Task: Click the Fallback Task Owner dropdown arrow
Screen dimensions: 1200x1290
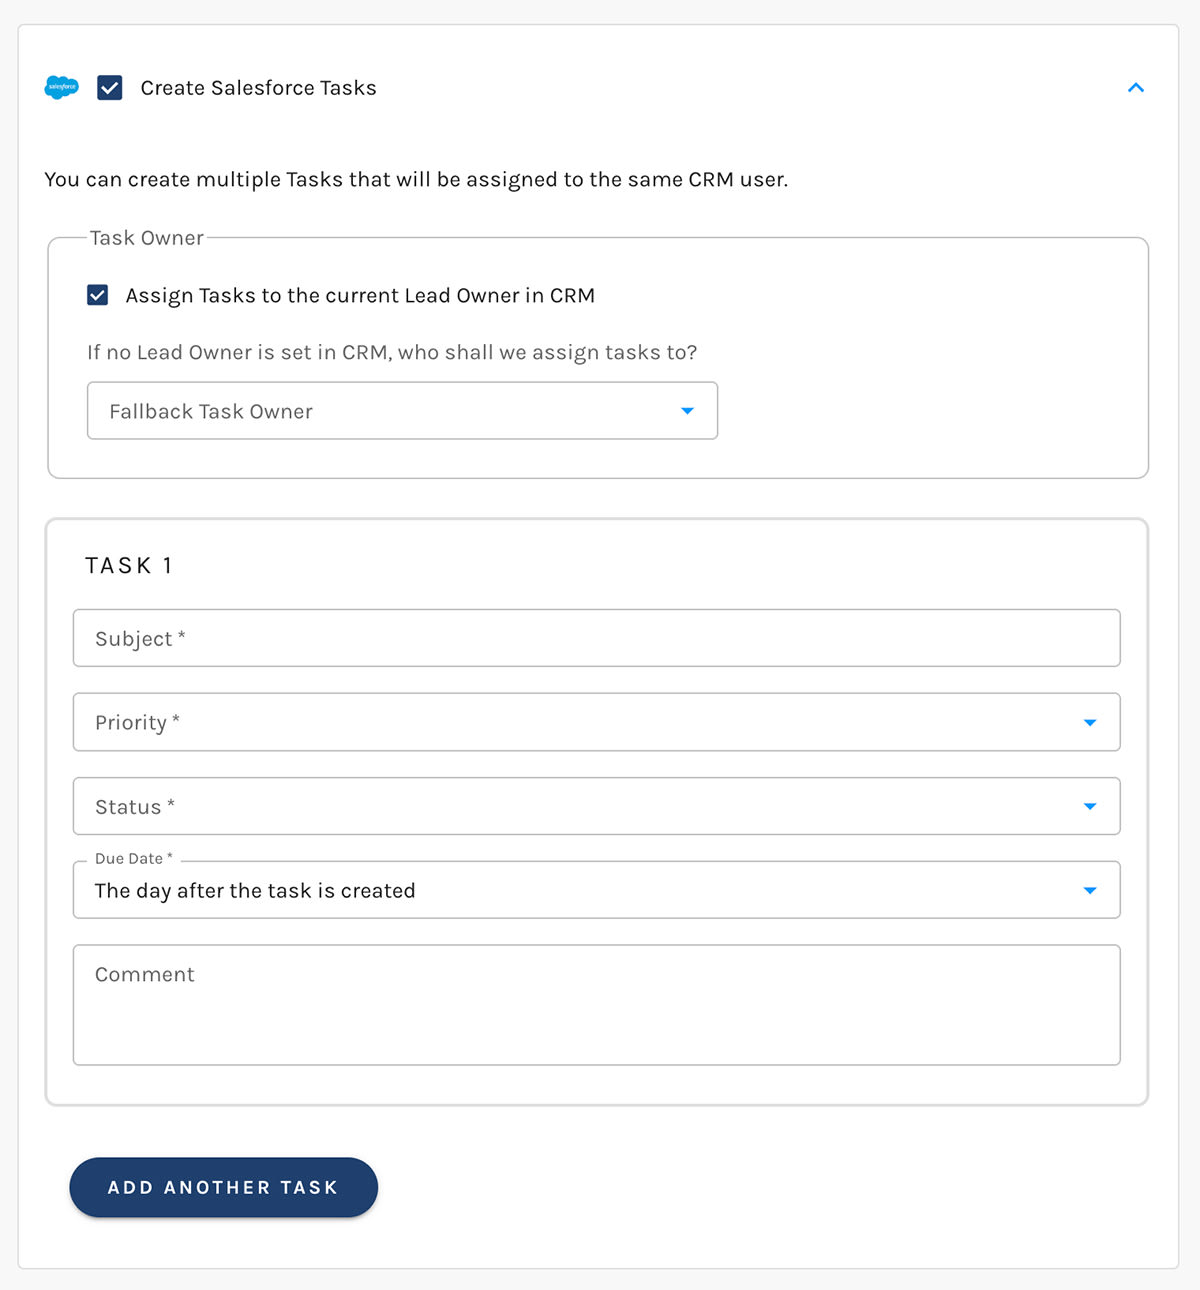Action: pyautogui.click(x=688, y=410)
